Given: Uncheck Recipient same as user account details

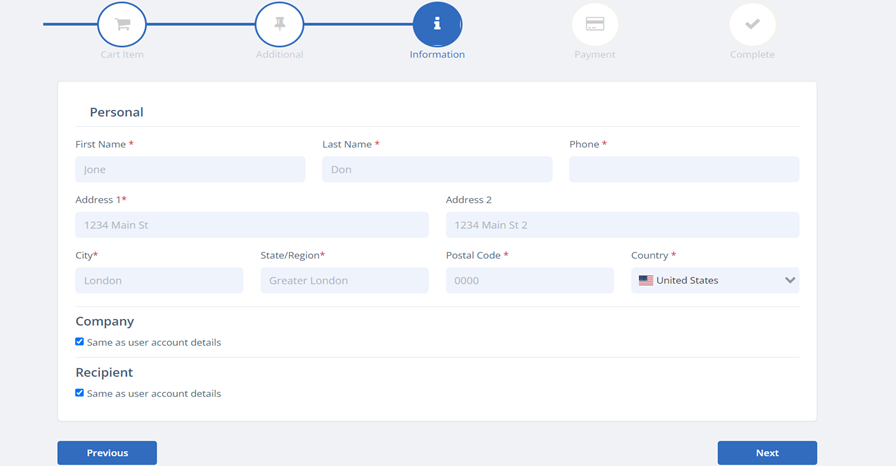Looking at the screenshot, I should tap(80, 393).
